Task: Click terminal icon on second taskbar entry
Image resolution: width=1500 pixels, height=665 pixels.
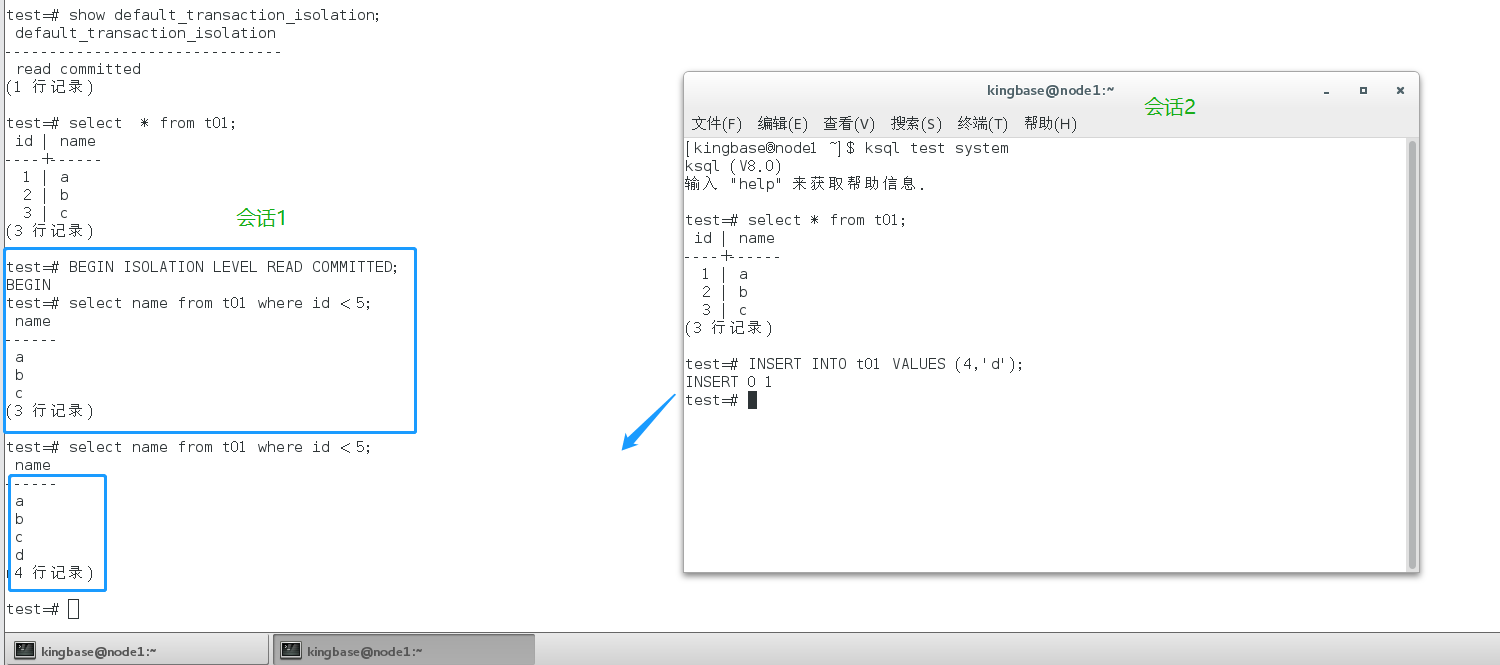Action: tap(291, 650)
